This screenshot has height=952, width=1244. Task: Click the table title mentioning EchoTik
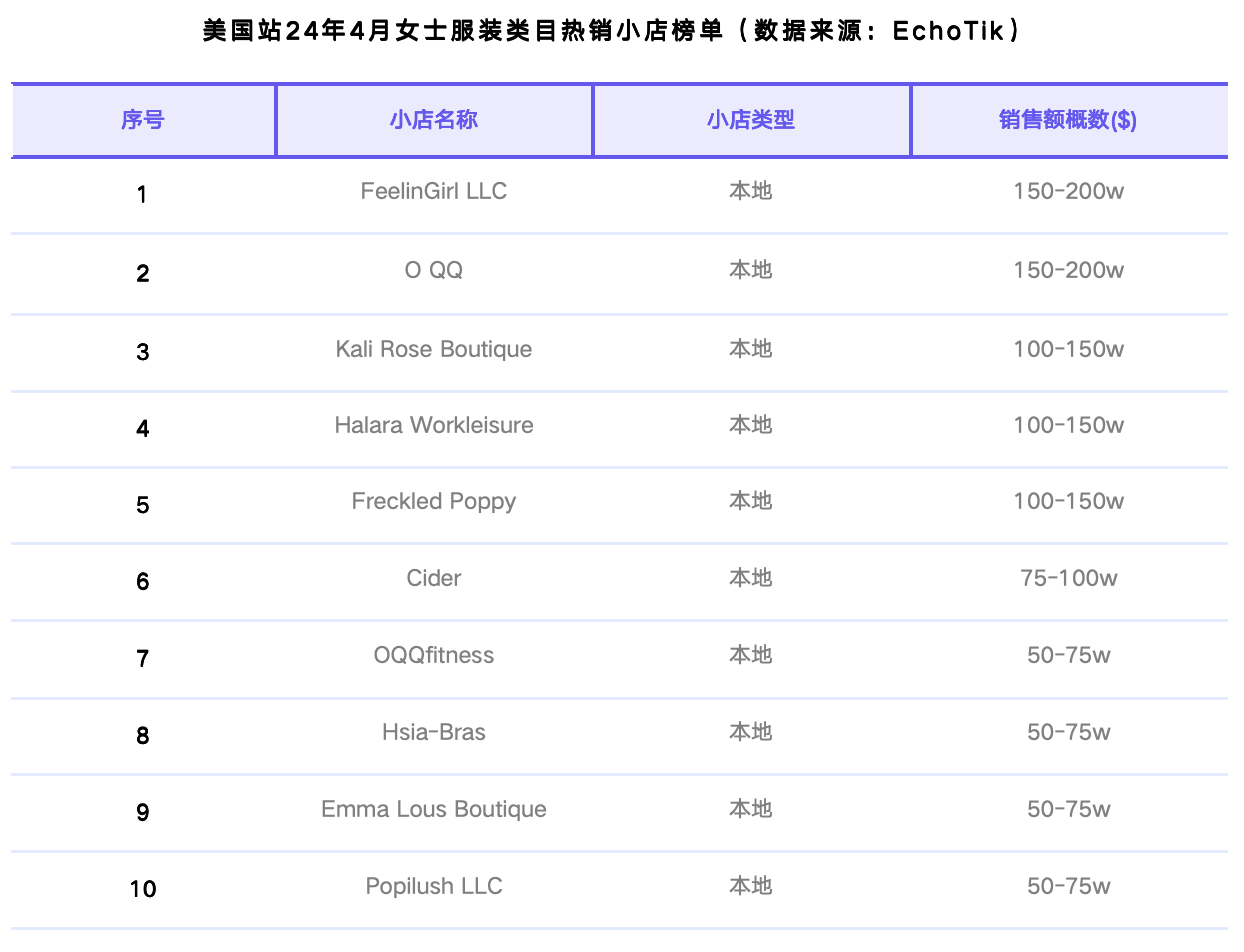[x=612, y=32]
